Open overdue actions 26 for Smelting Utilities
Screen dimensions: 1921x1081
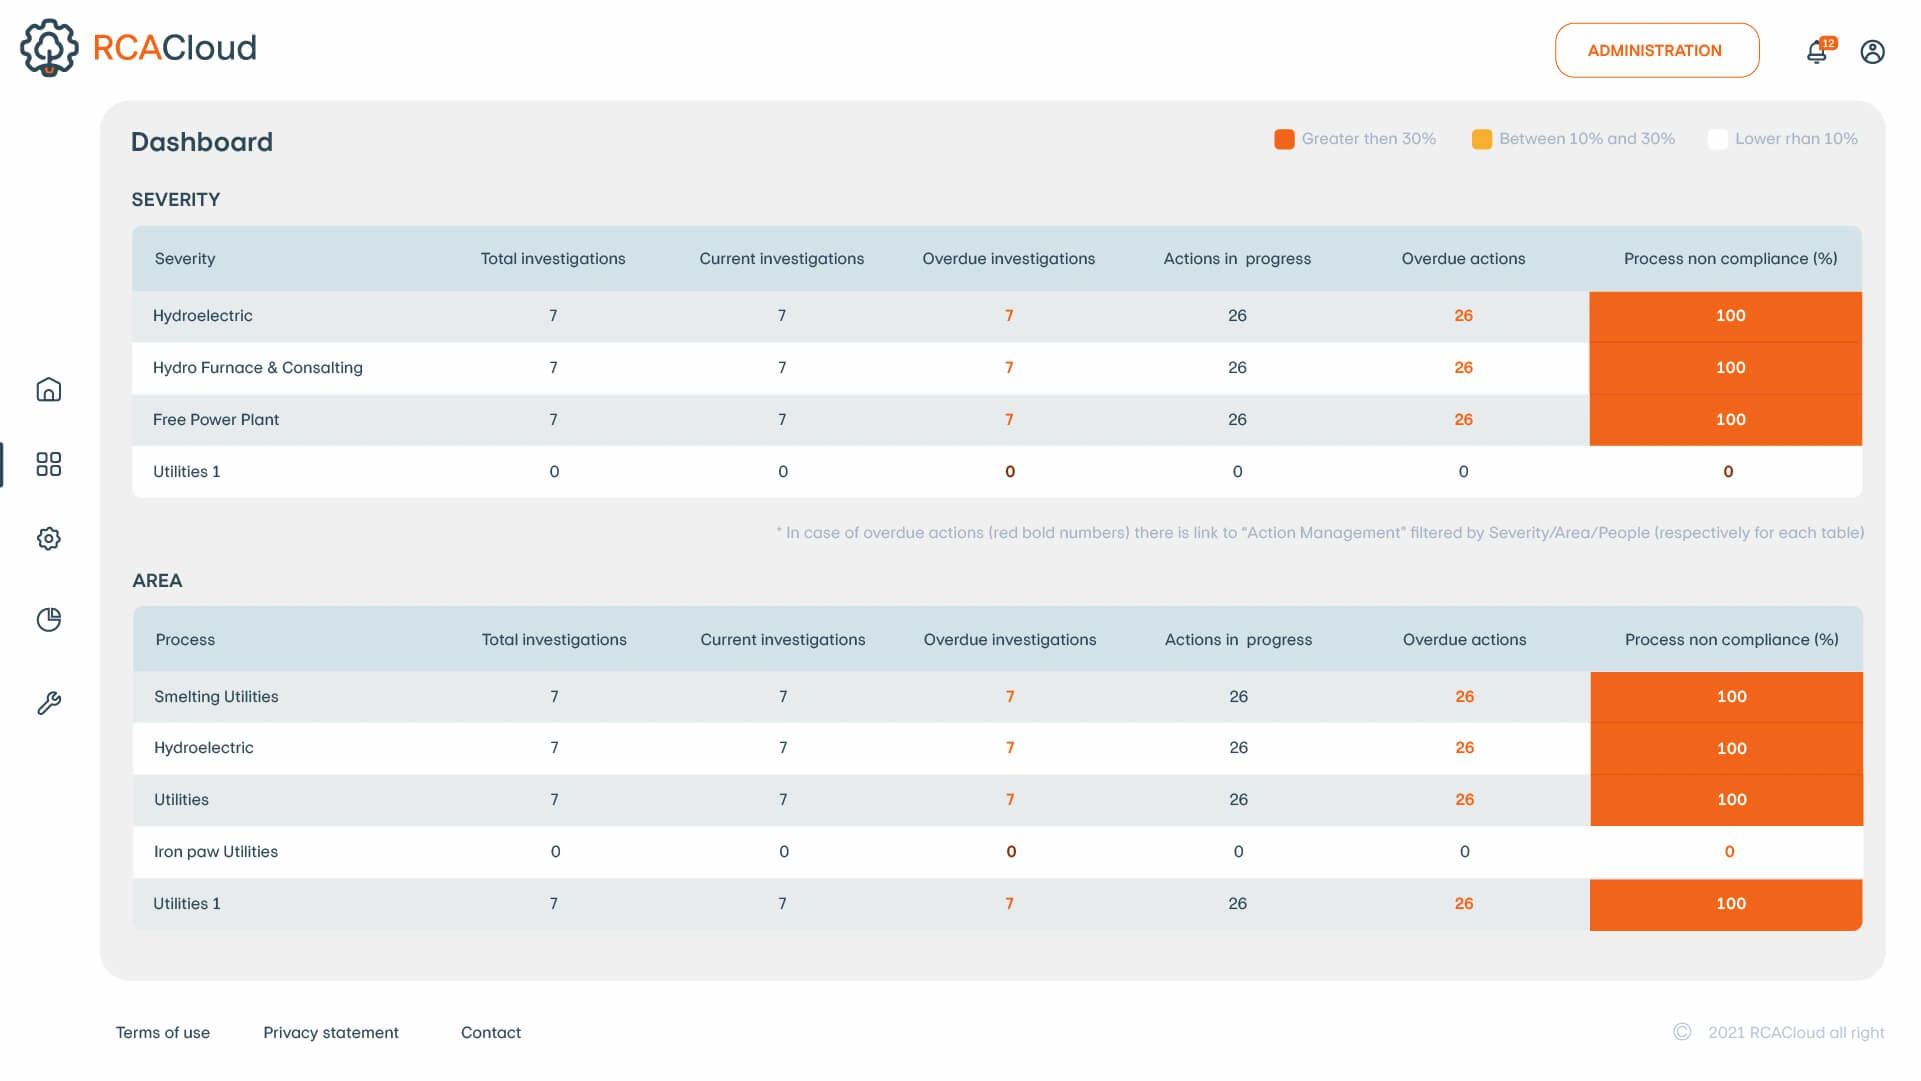(1464, 697)
